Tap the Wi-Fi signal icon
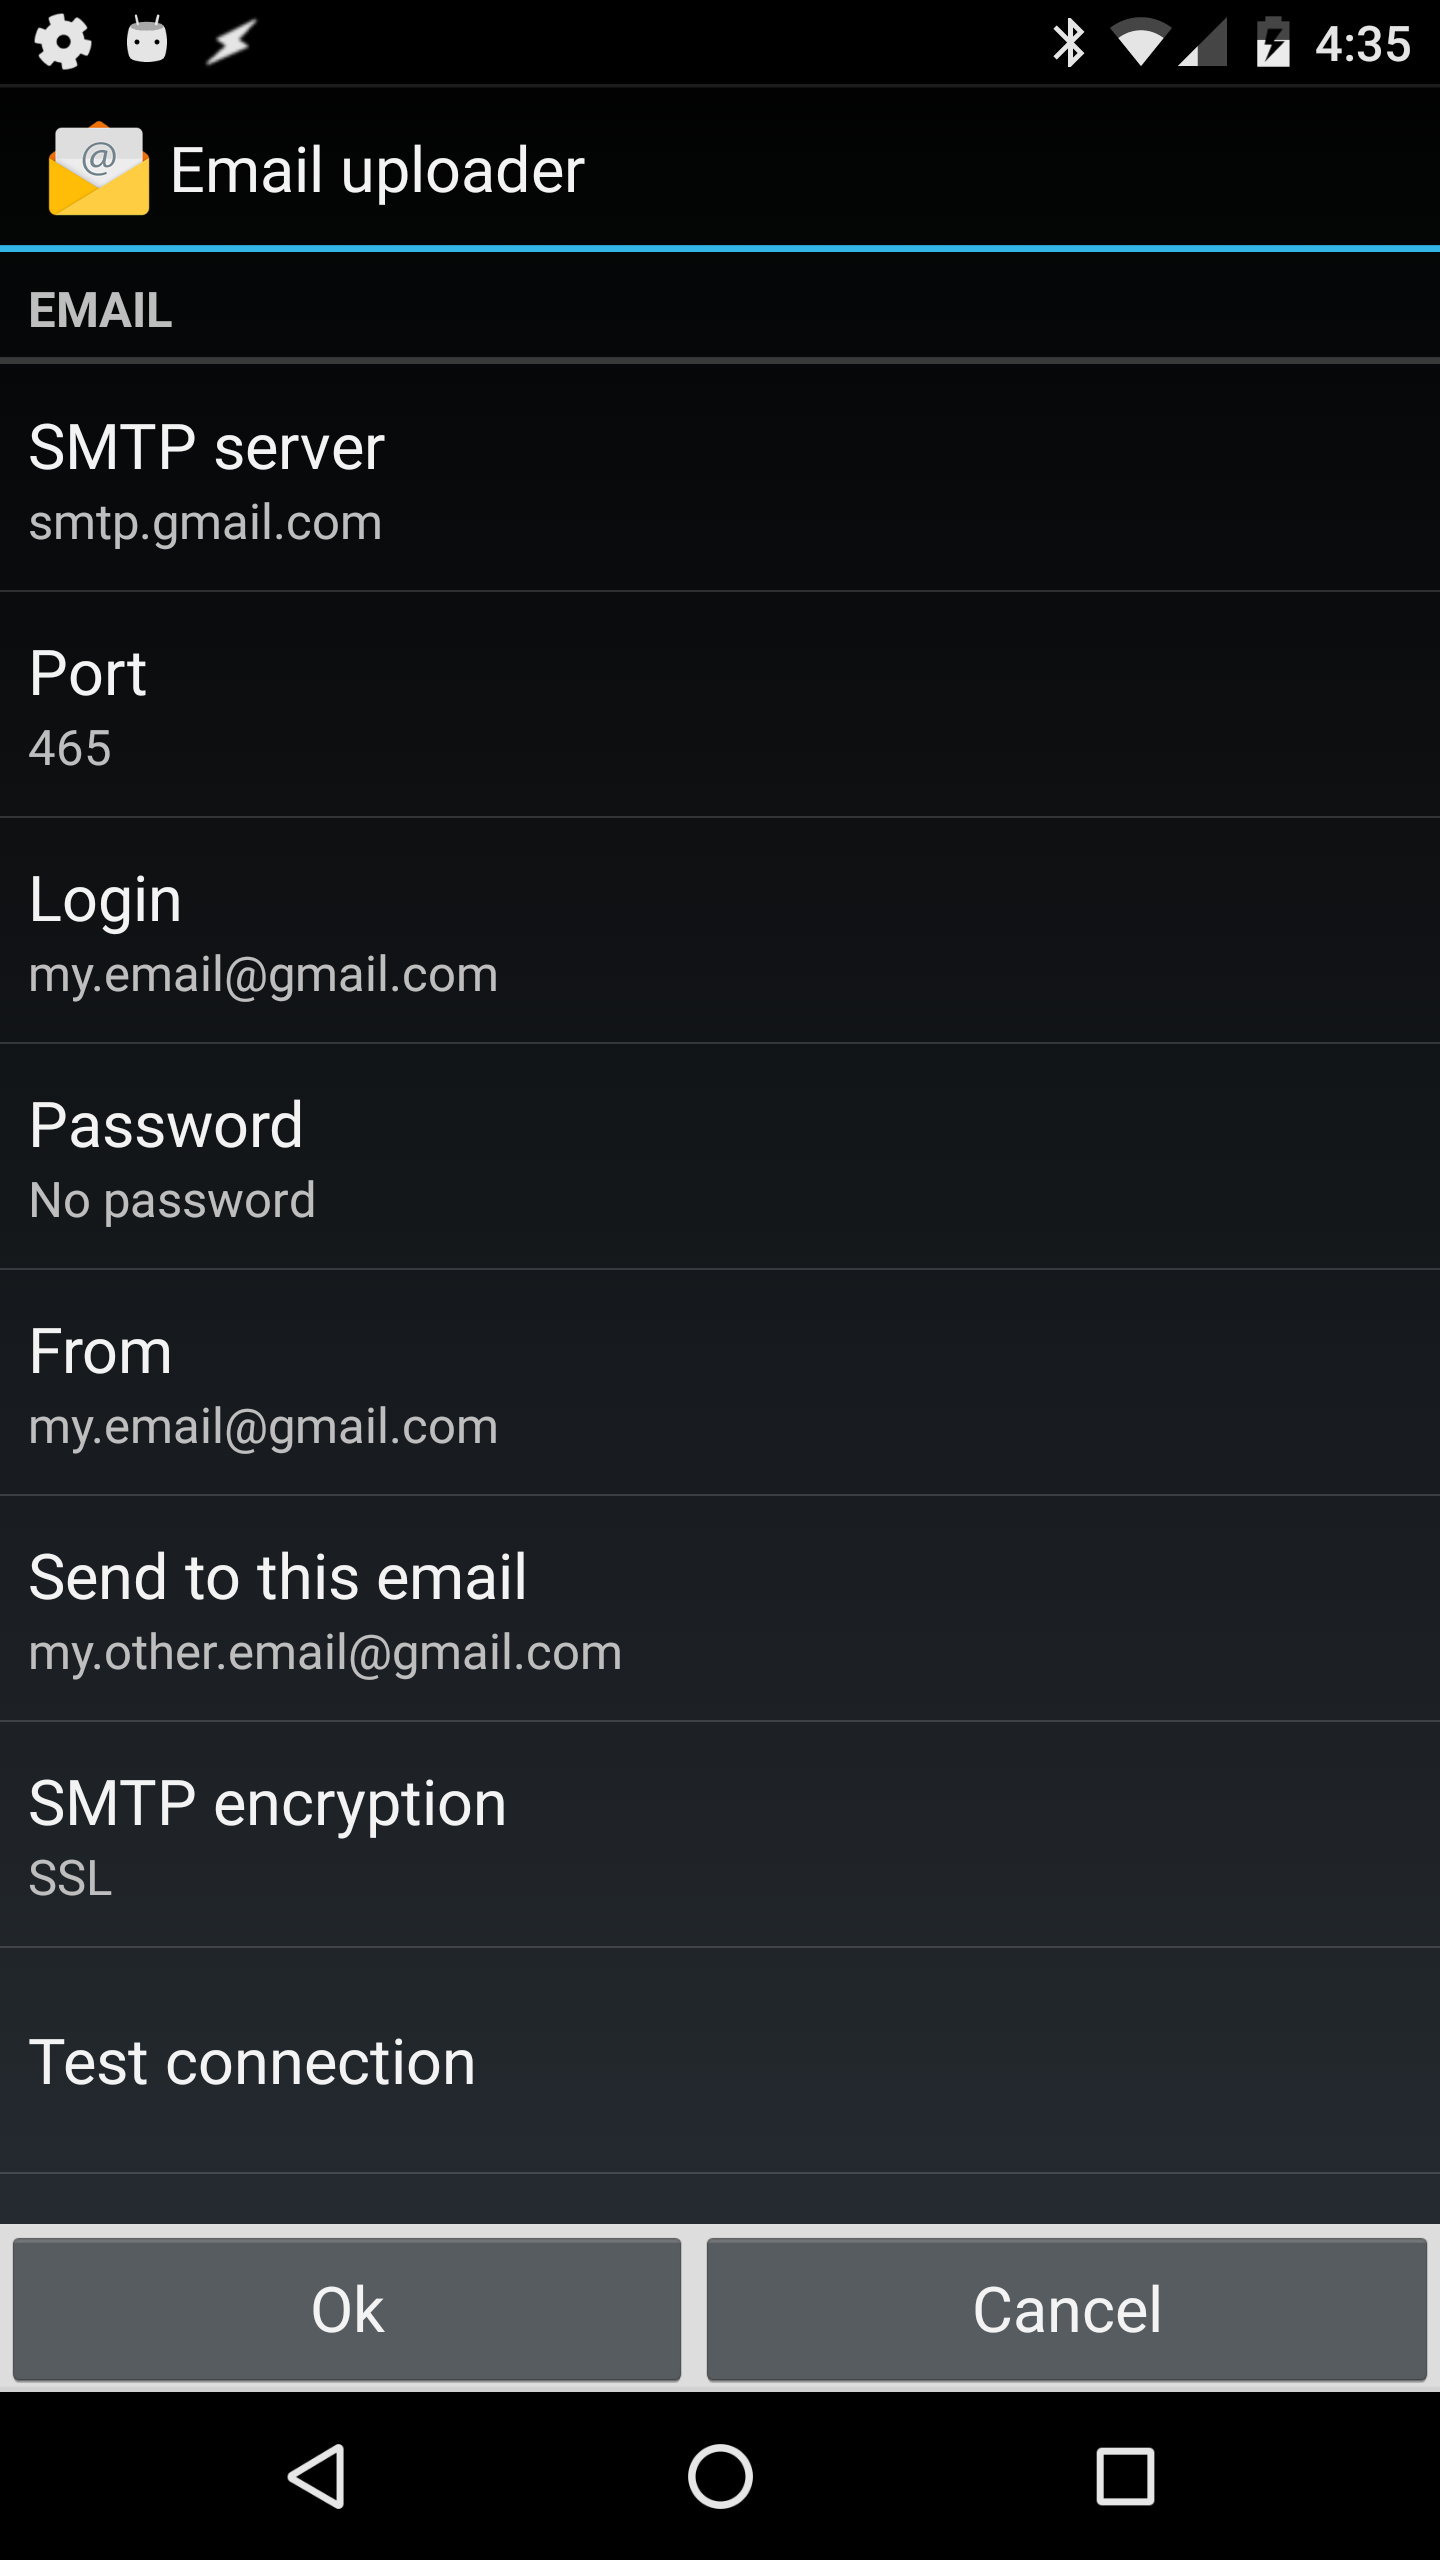This screenshot has height=2560, width=1440. coord(1140,43)
